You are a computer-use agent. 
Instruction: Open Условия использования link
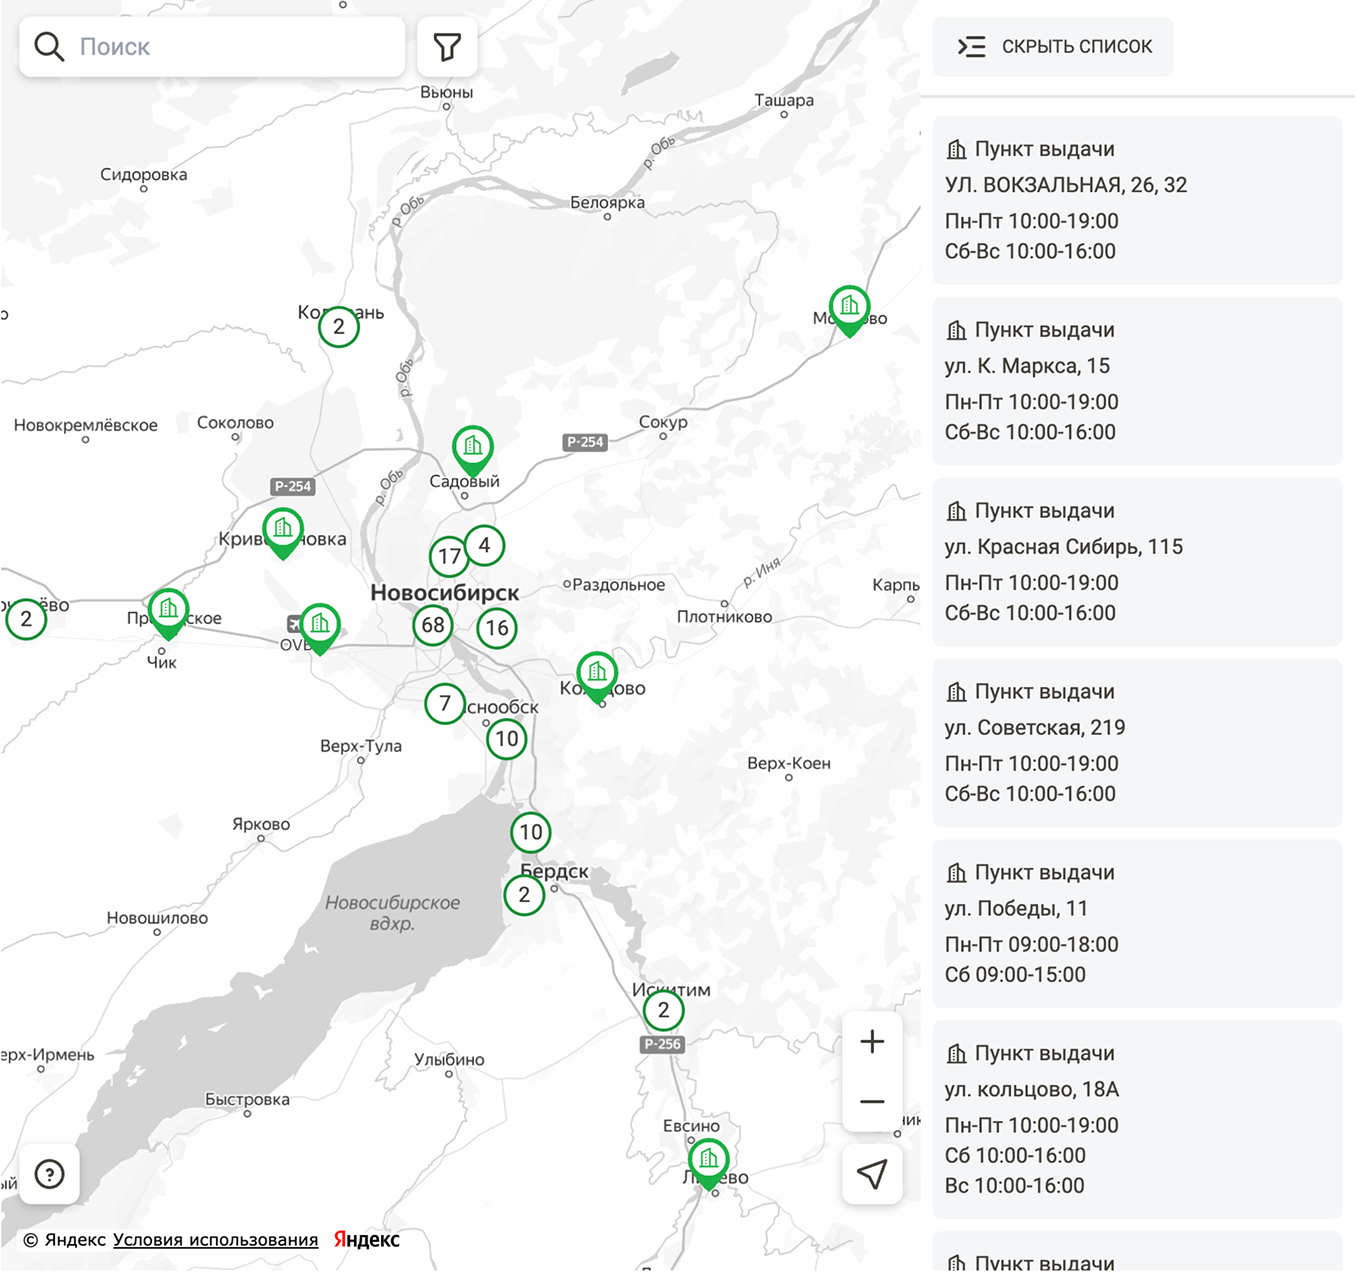click(215, 1240)
